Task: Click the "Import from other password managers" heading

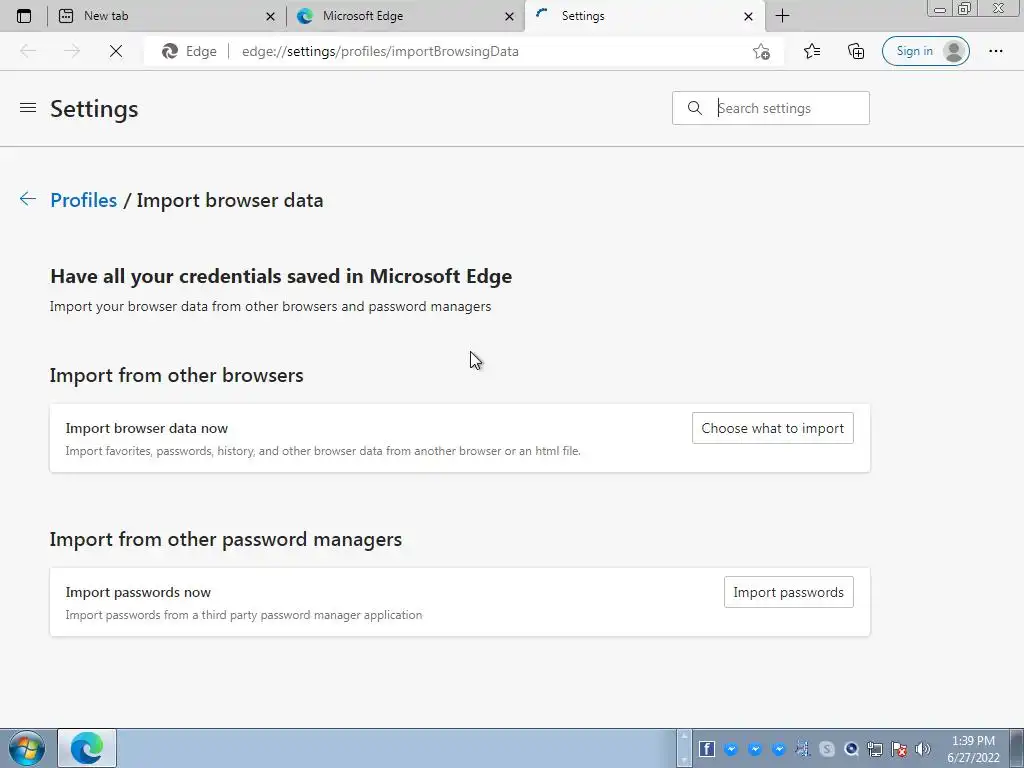Action: tap(225, 539)
